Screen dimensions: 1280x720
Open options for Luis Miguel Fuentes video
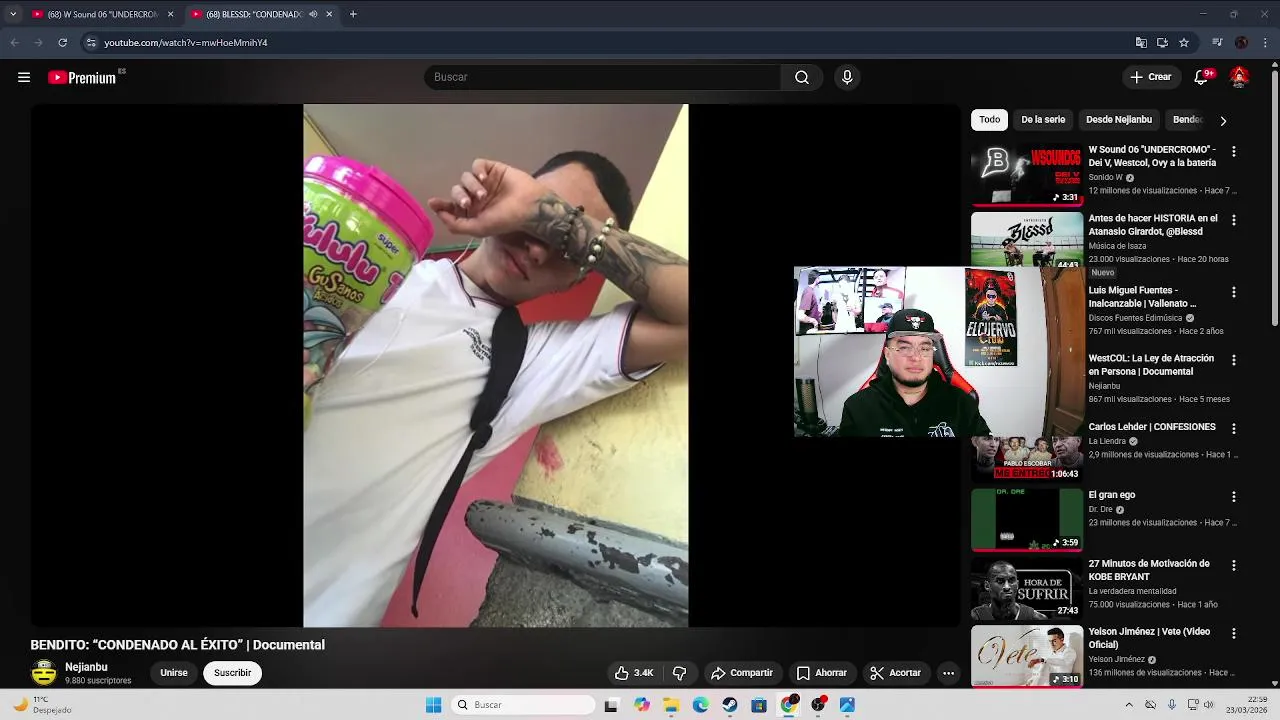point(1233,292)
